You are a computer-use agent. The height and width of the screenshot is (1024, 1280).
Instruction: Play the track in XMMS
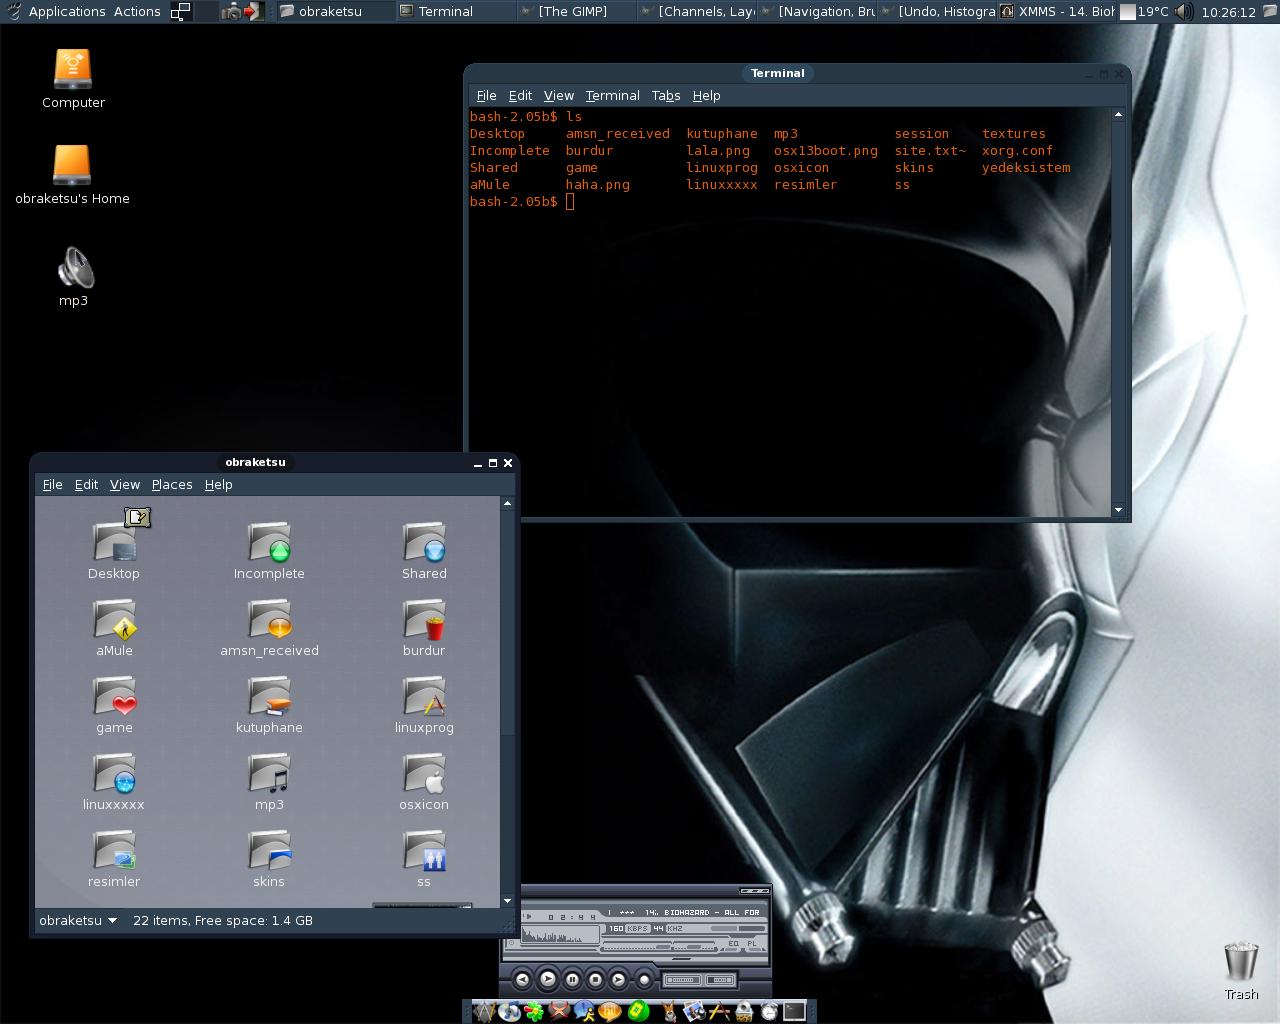click(x=548, y=979)
